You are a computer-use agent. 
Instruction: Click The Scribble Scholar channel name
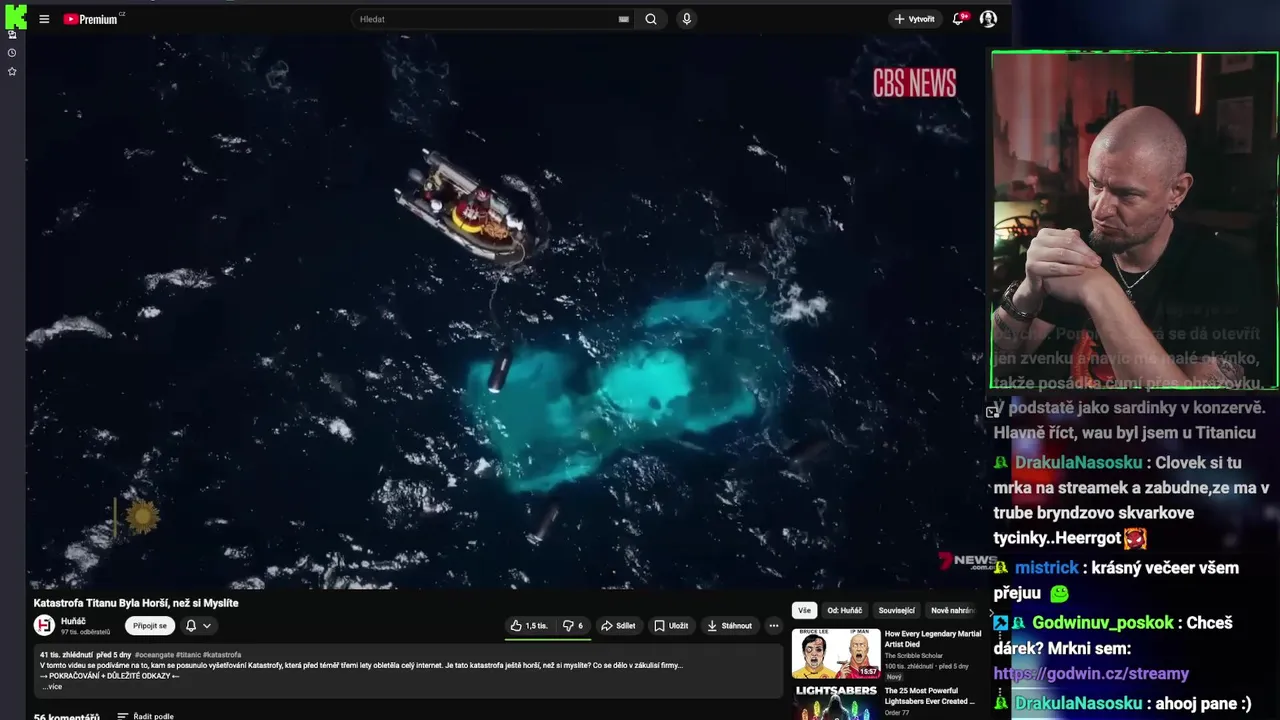912,656
